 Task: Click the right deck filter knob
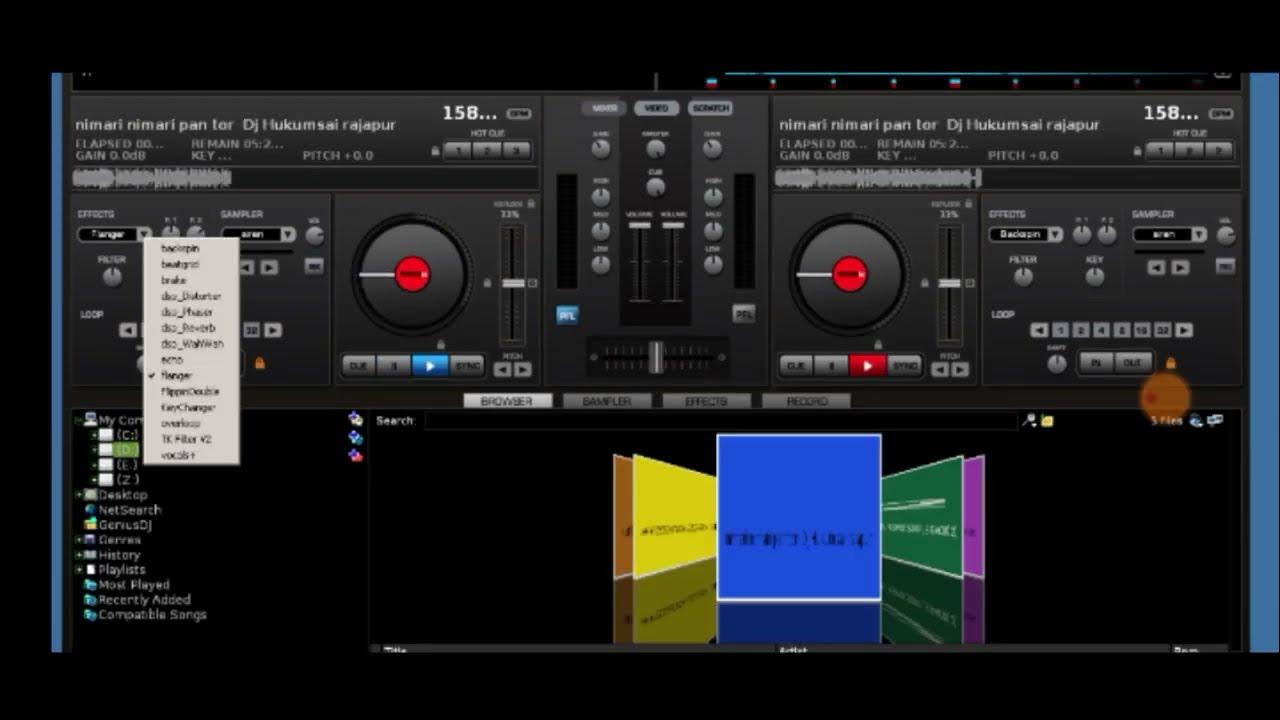point(1023,277)
